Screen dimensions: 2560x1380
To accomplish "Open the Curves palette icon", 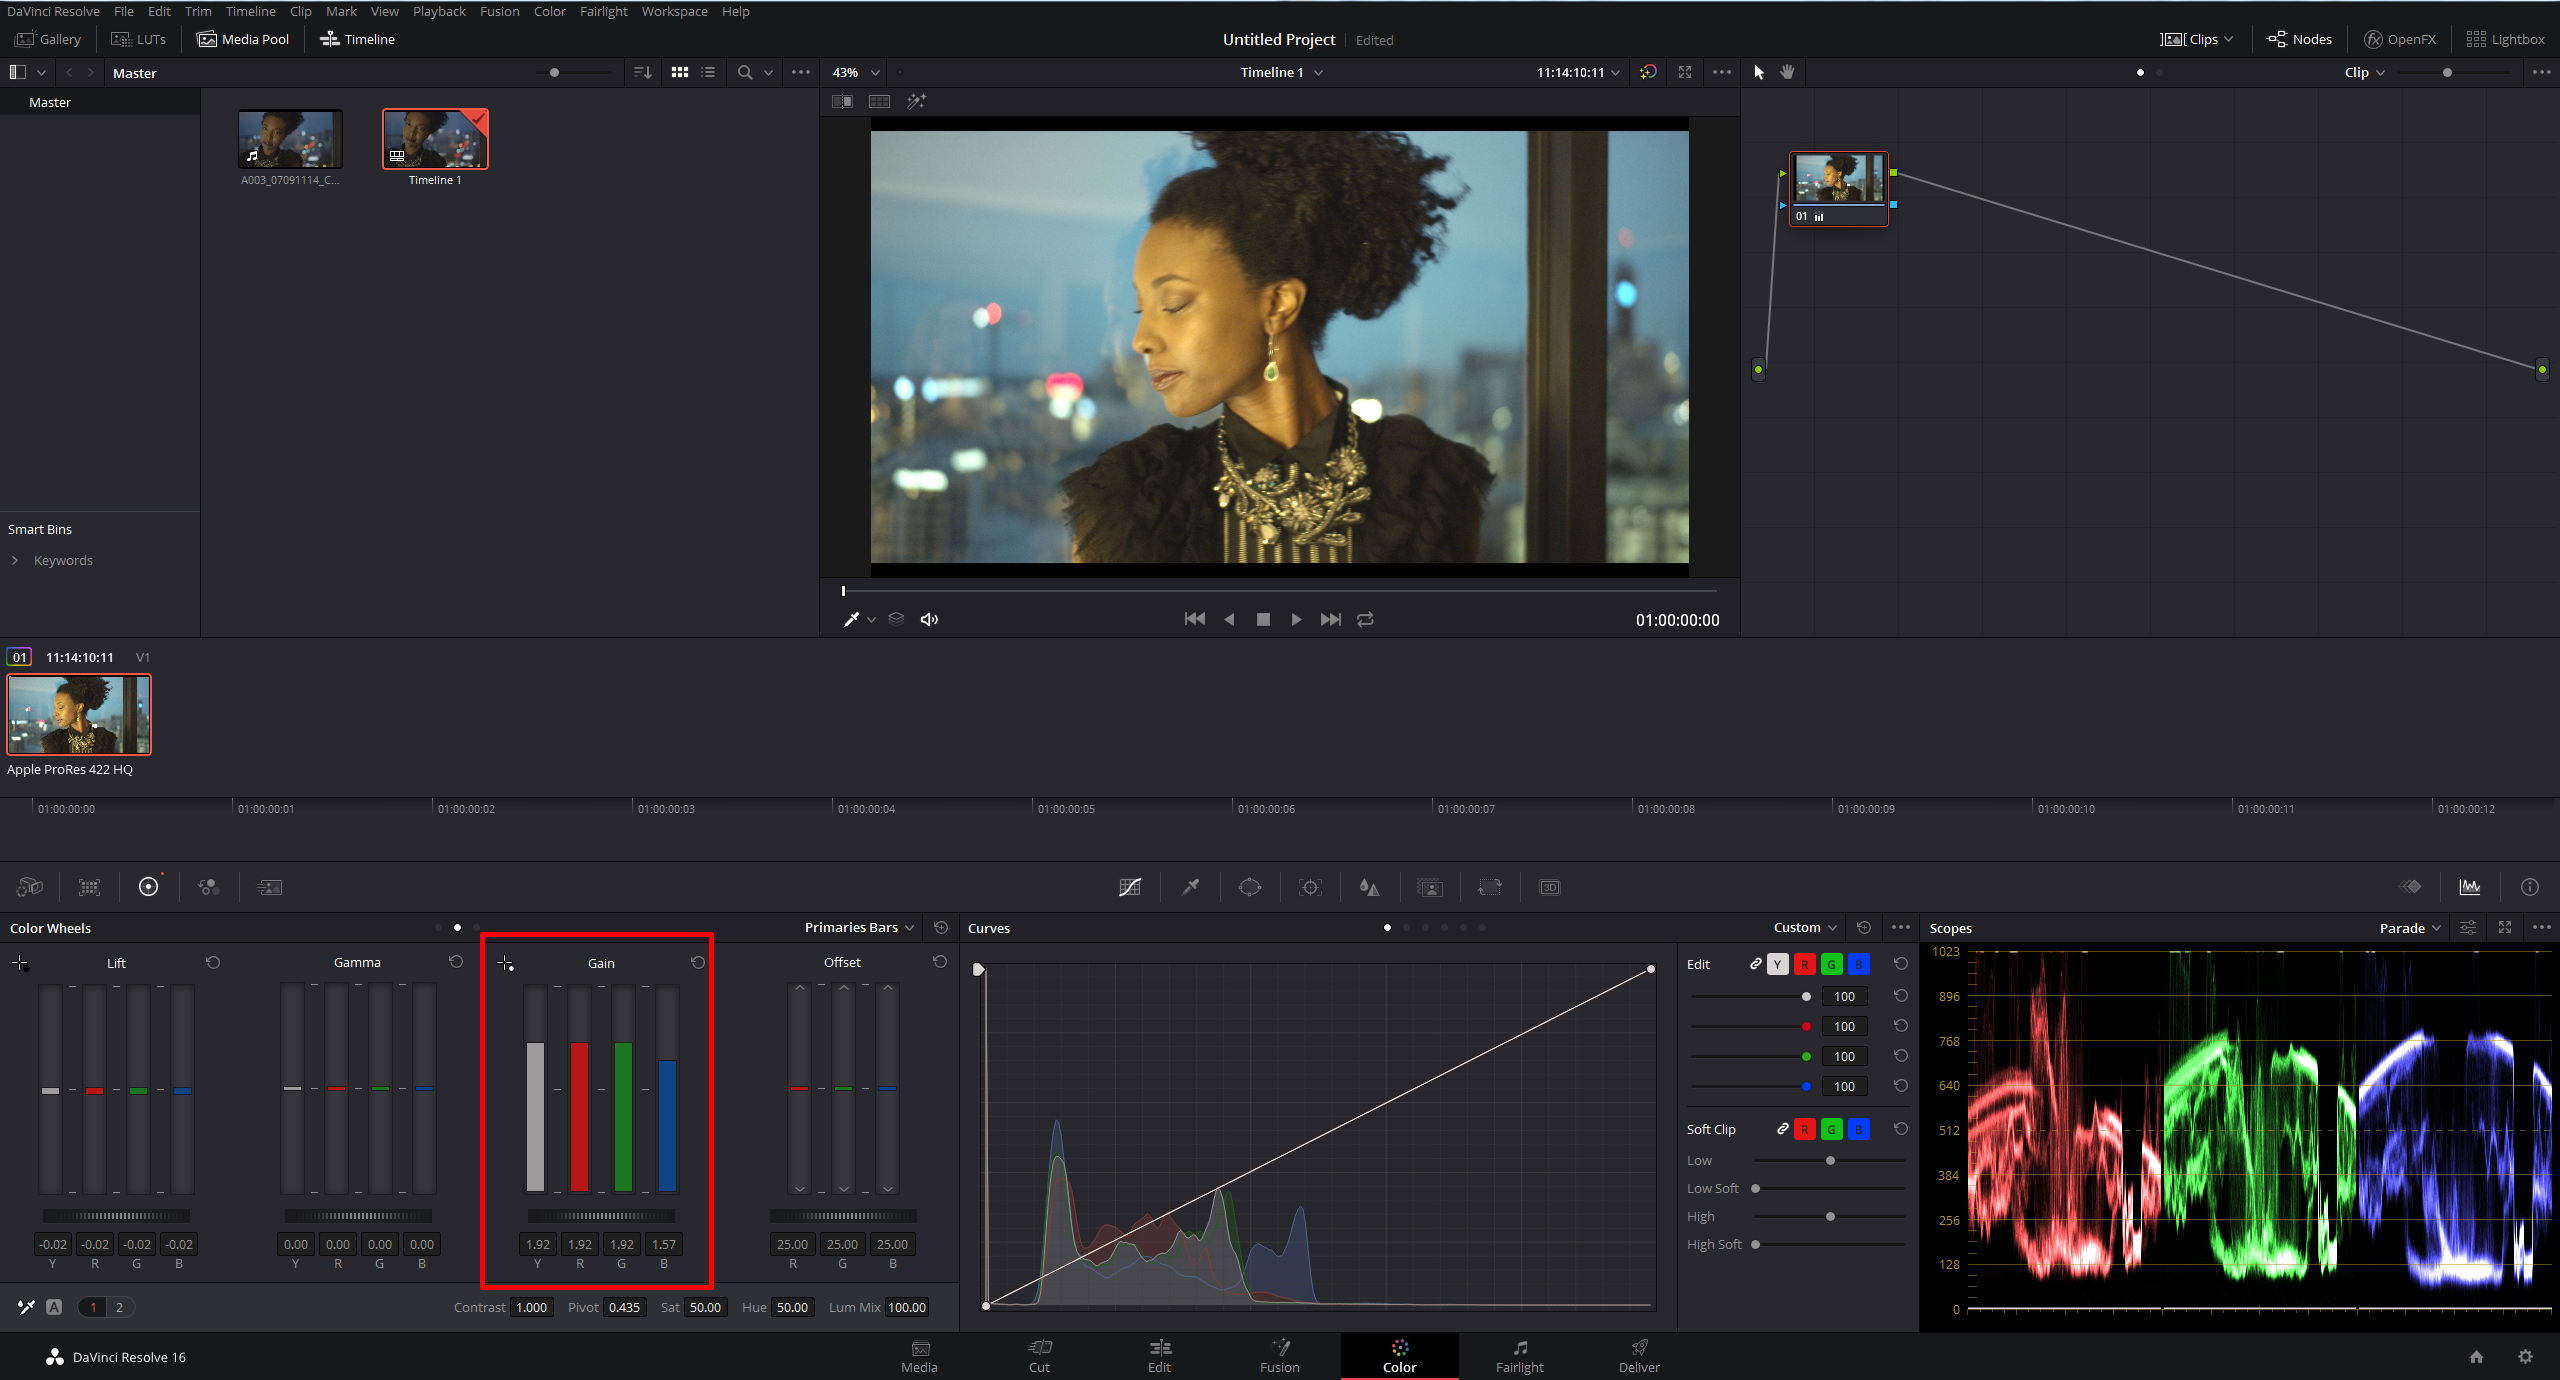I will pyautogui.click(x=1130, y=887).
